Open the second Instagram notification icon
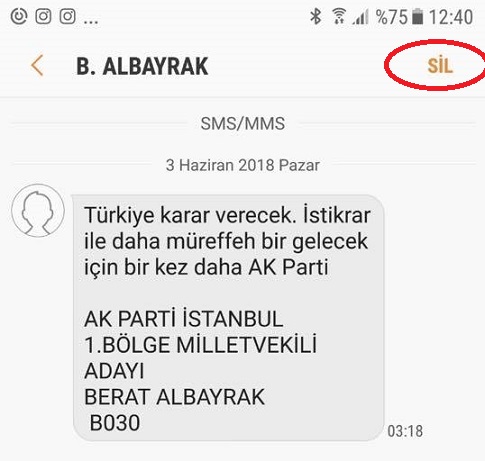The height and width of the screenshot is (461, 485). pos(67,16)
